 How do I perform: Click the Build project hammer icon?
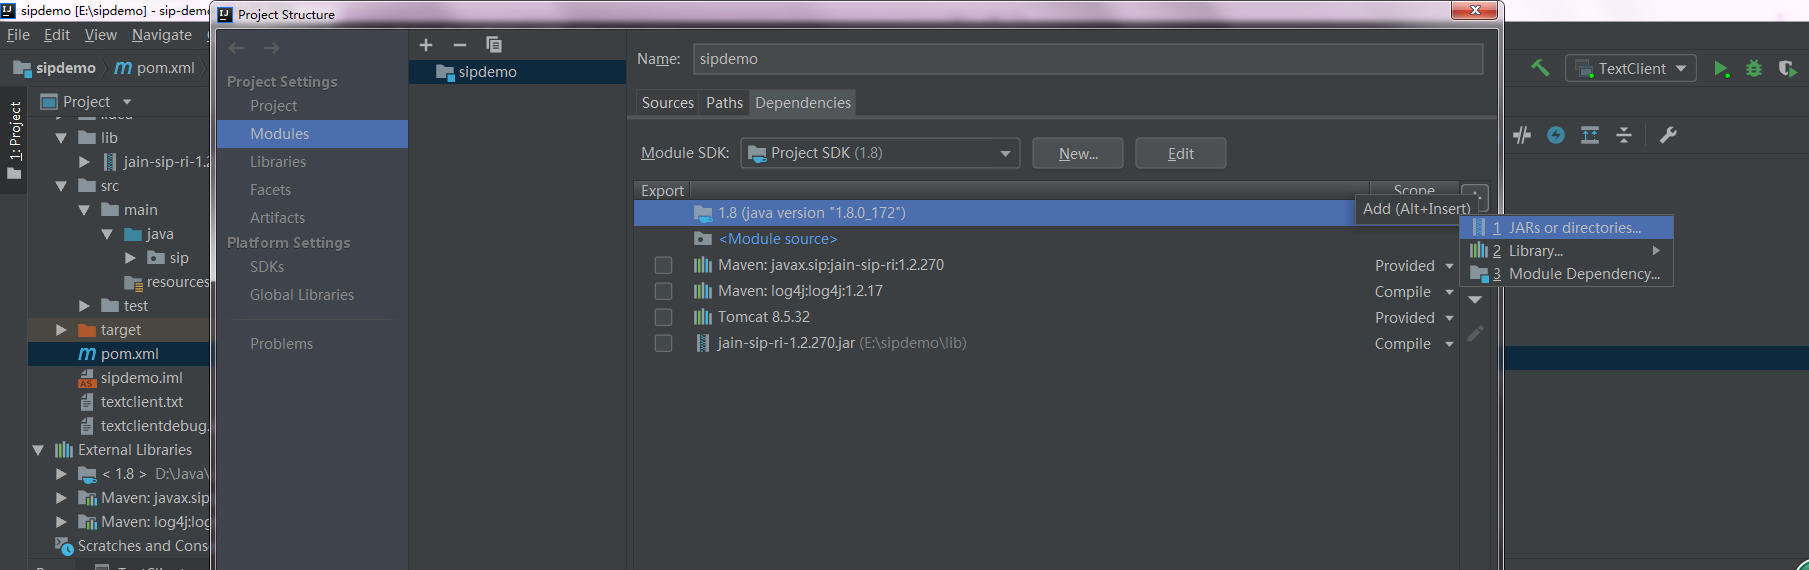(x=1540, y=68)
